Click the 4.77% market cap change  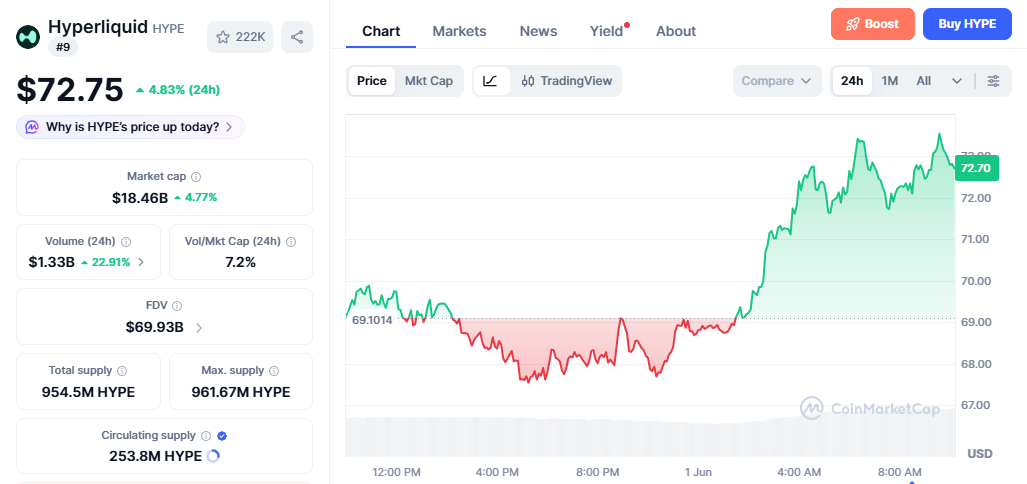tap(195, 197)
